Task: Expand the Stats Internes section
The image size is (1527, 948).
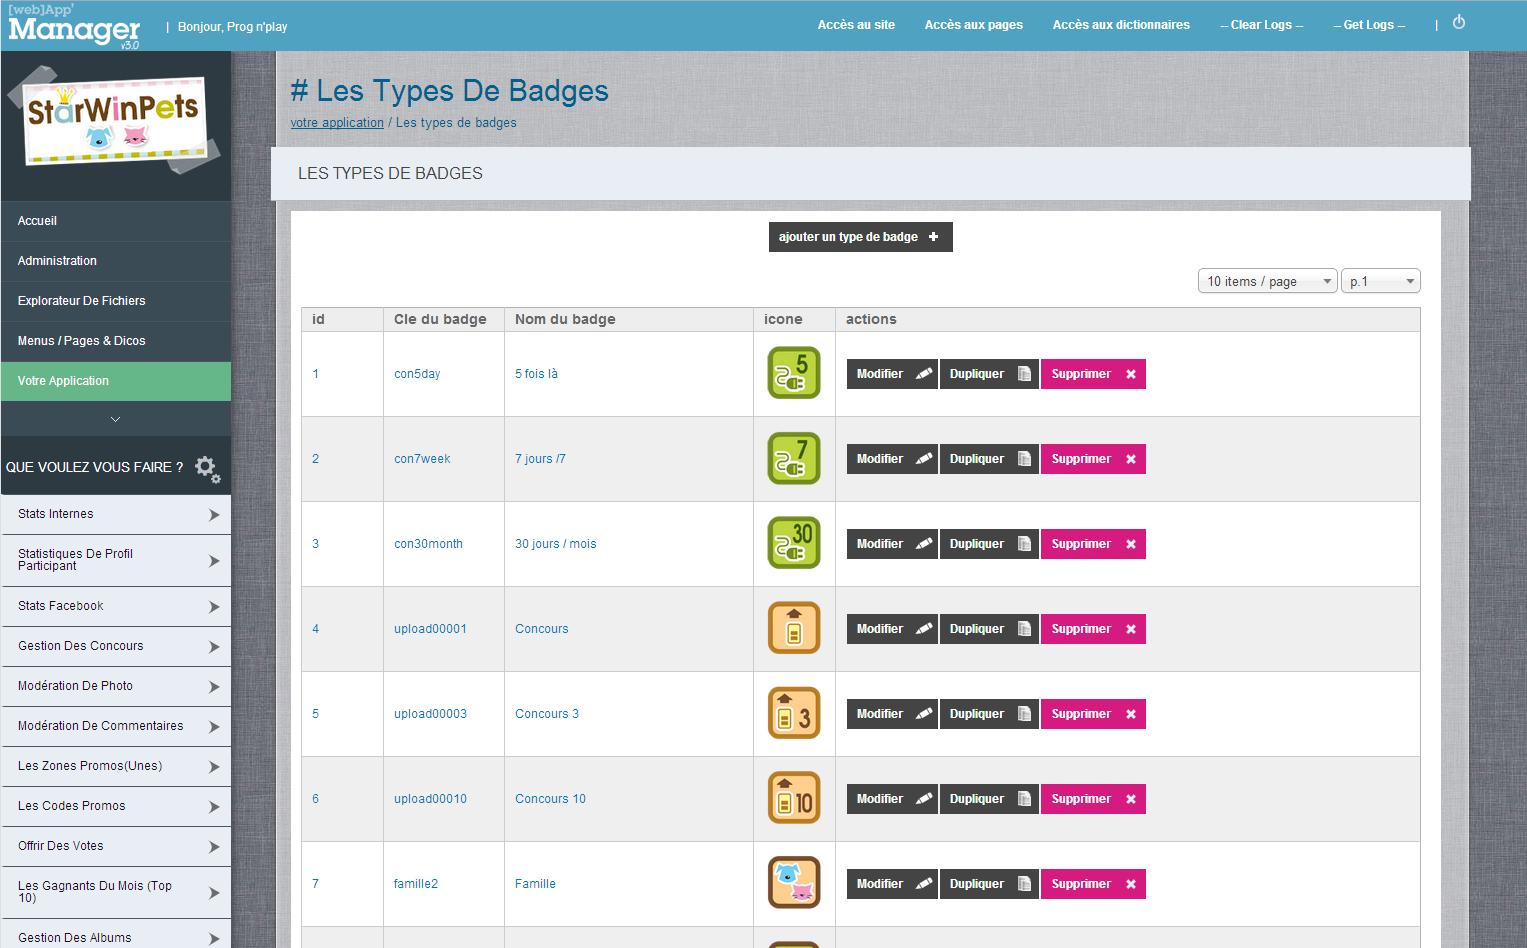Action: (x=116, y=514)
